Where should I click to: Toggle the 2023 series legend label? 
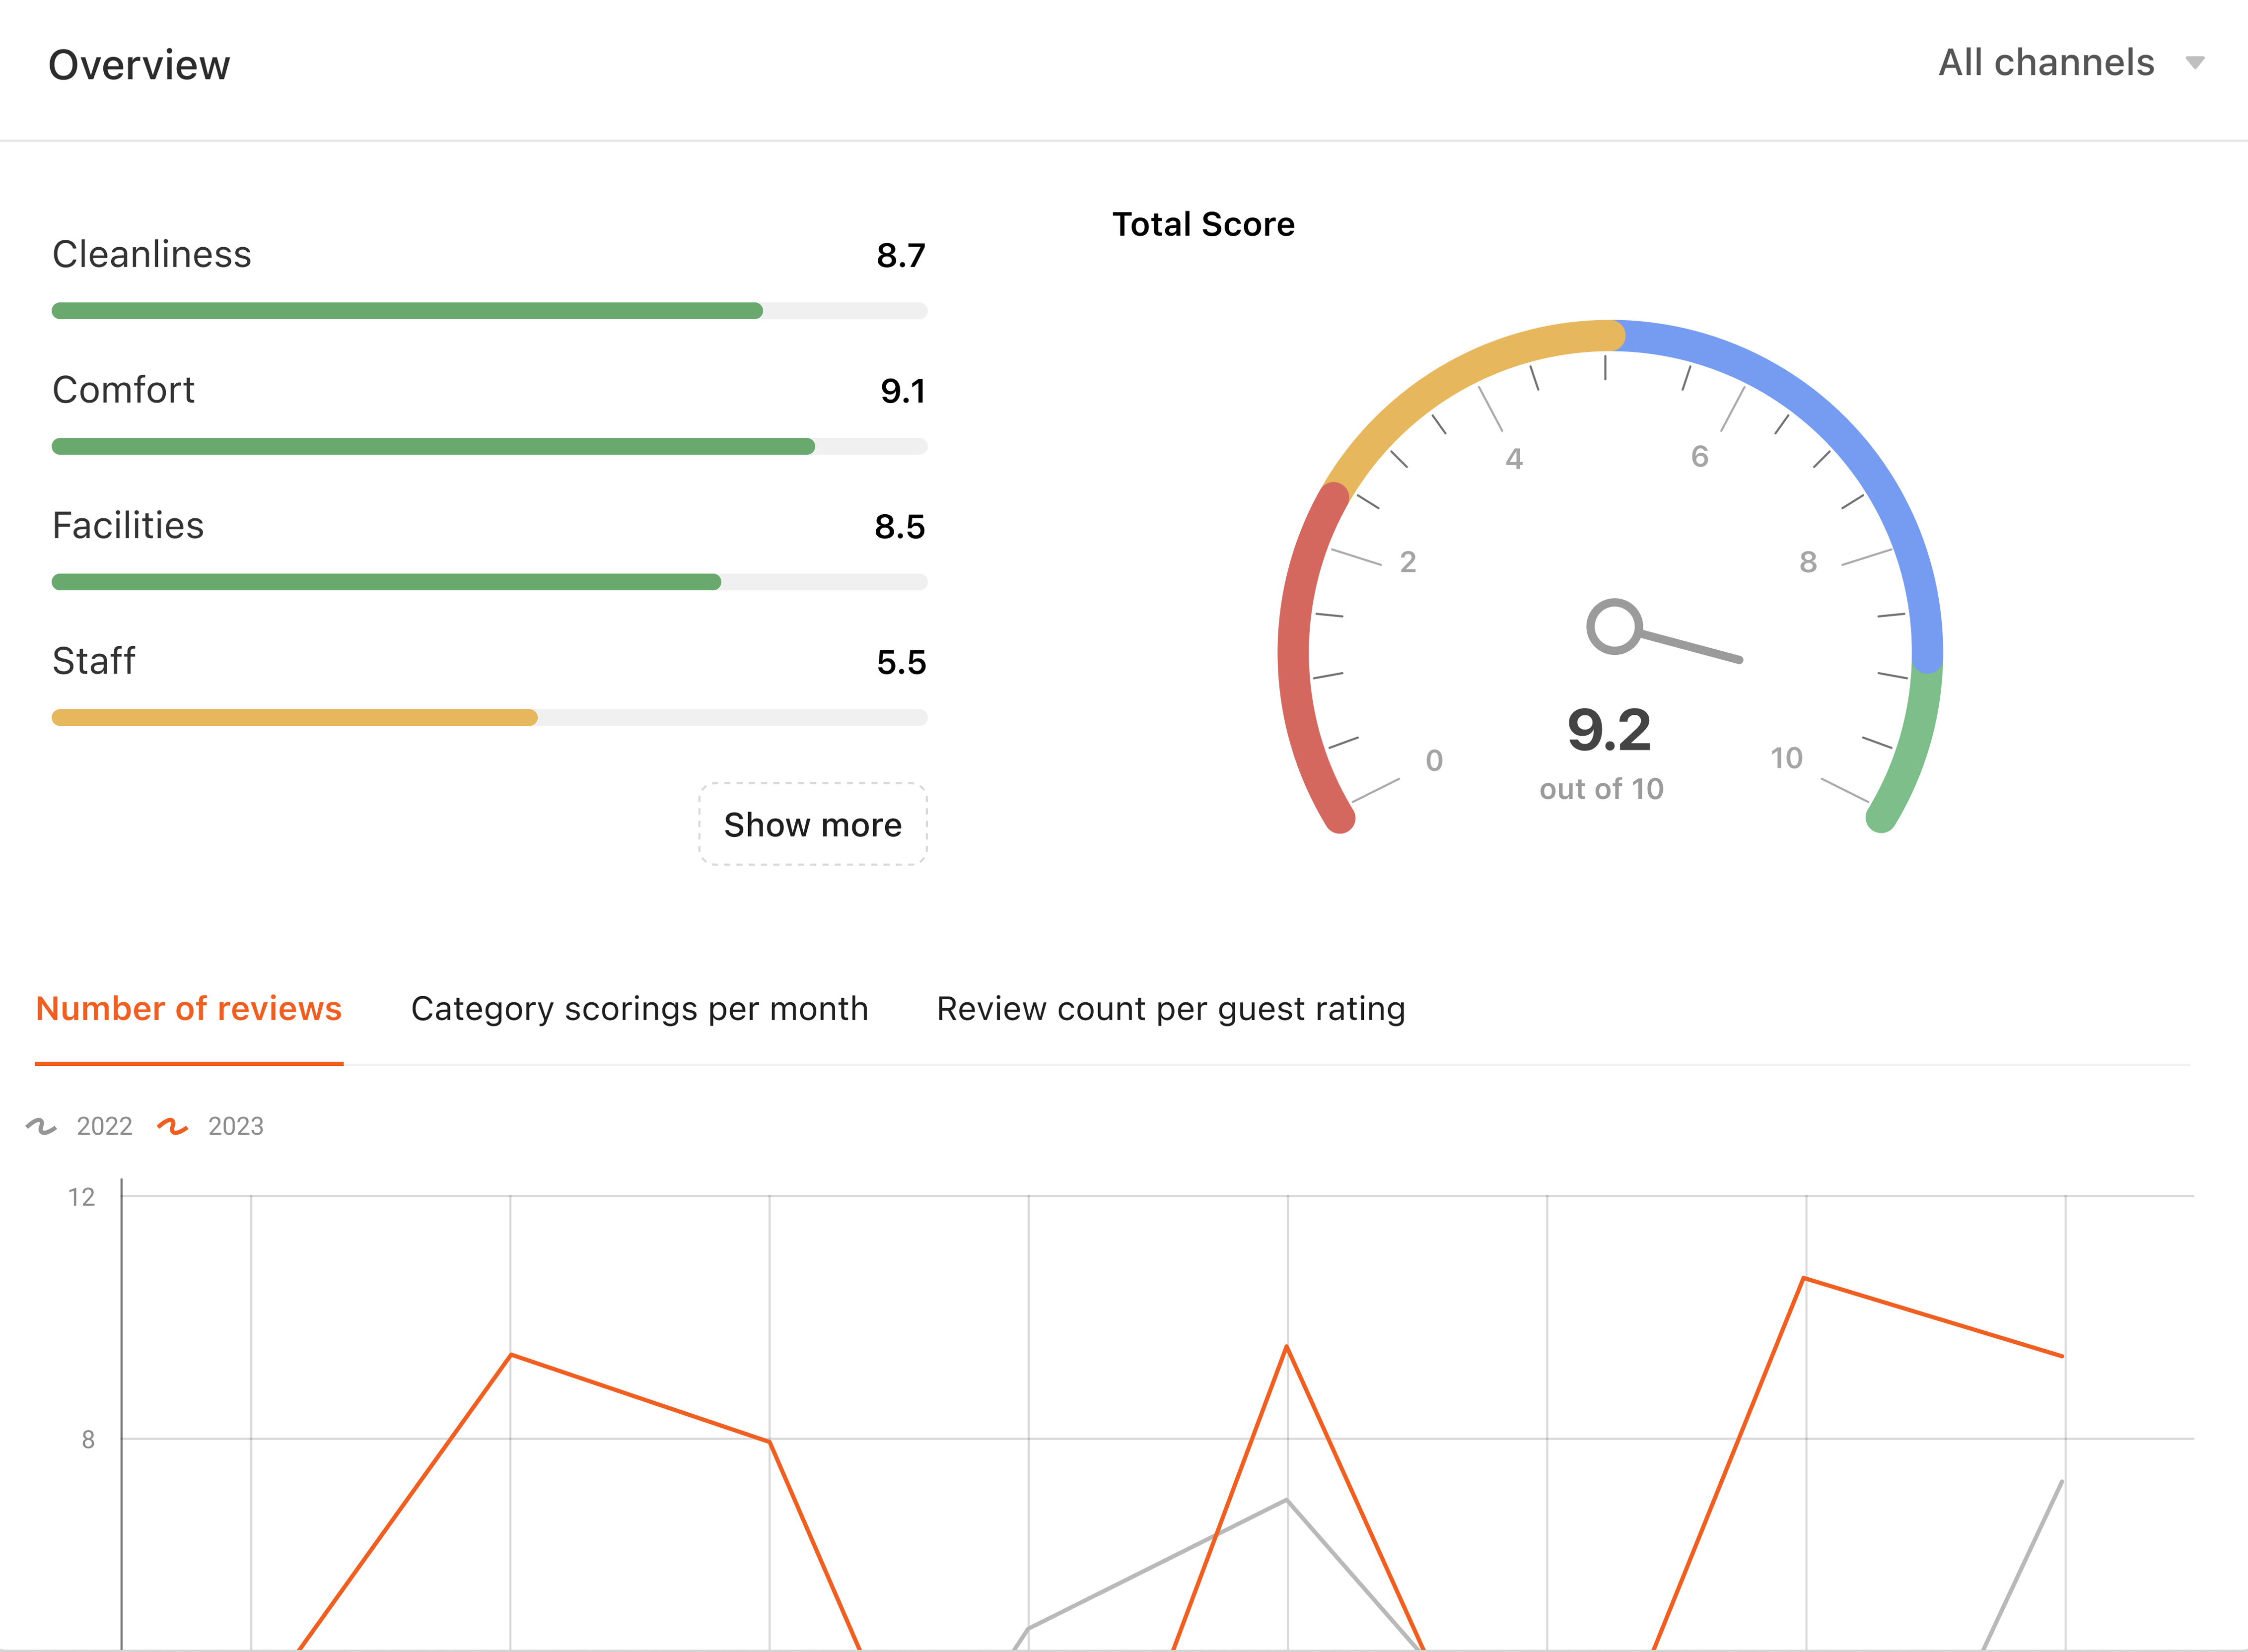(x=235, y=1126)
